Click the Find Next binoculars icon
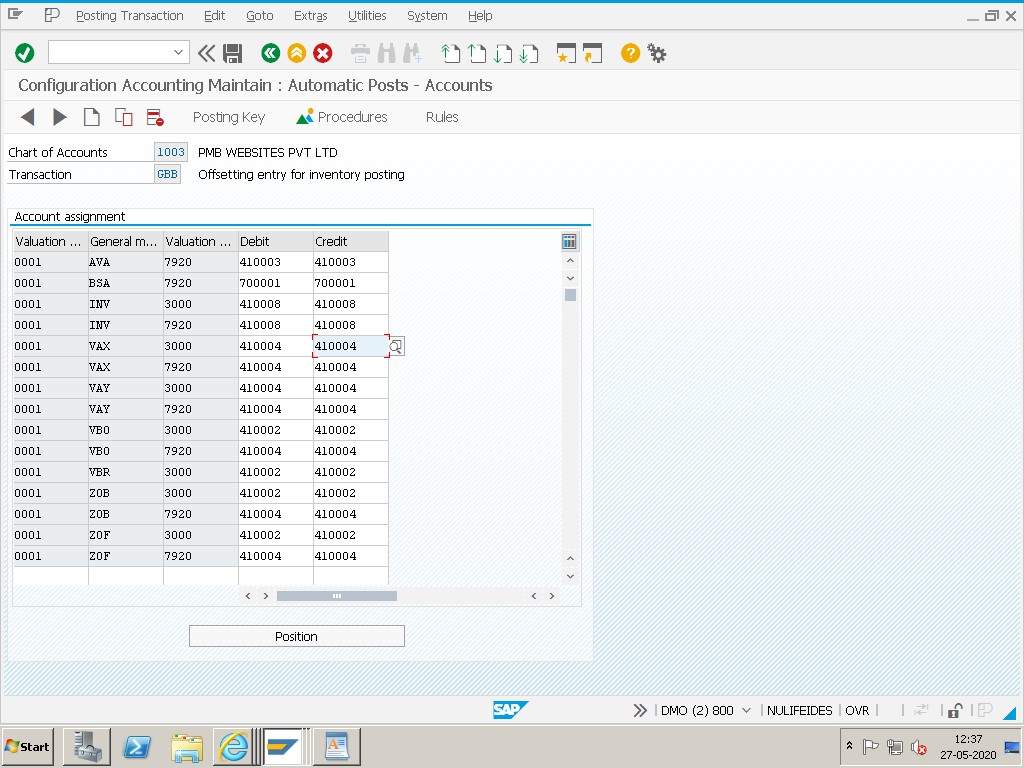The image size is (1024, 768). [x=413, y=53]
